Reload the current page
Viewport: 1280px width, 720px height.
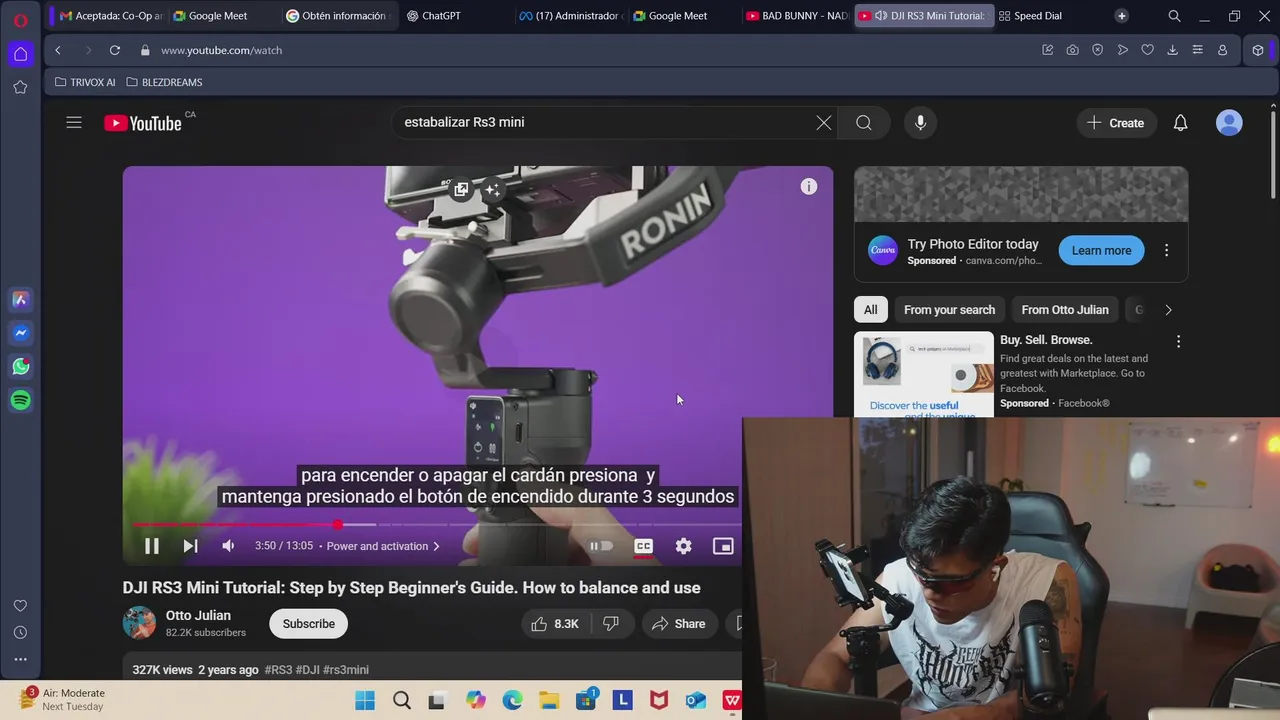point(115,50)
